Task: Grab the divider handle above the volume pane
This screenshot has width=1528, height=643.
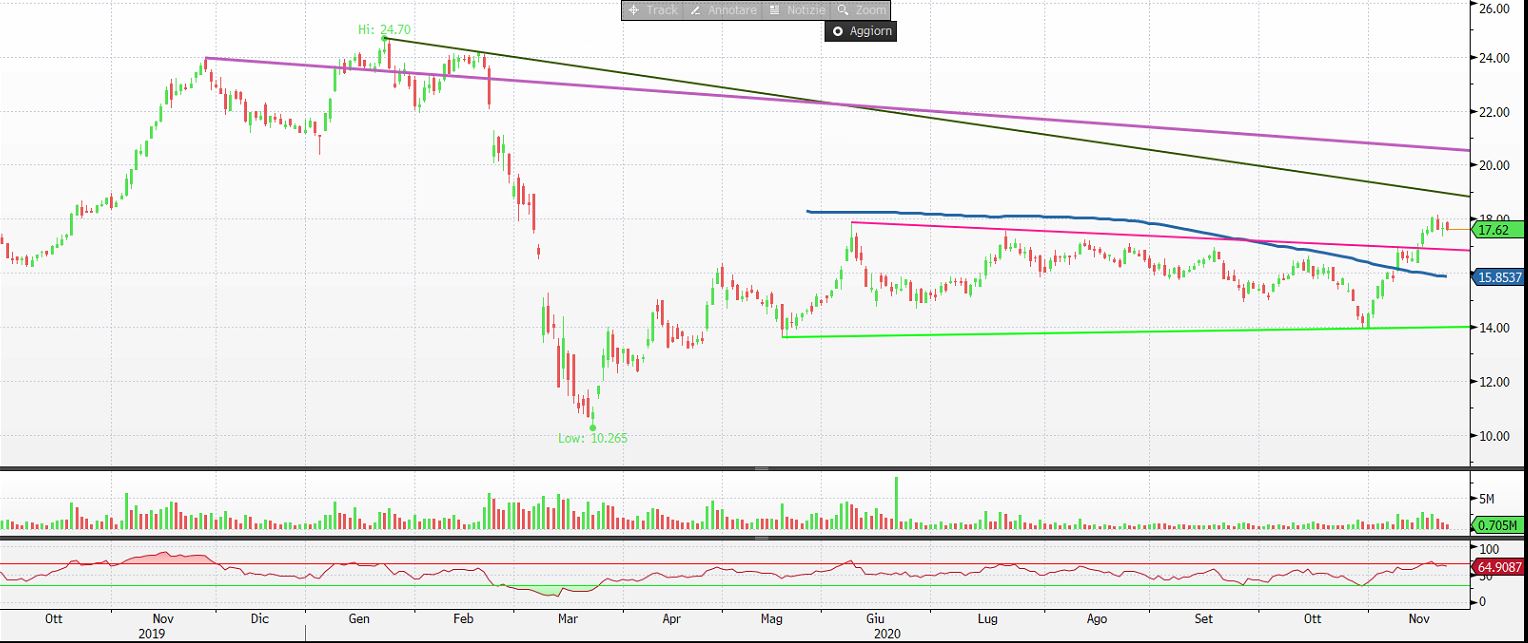Action: point(762,468)
